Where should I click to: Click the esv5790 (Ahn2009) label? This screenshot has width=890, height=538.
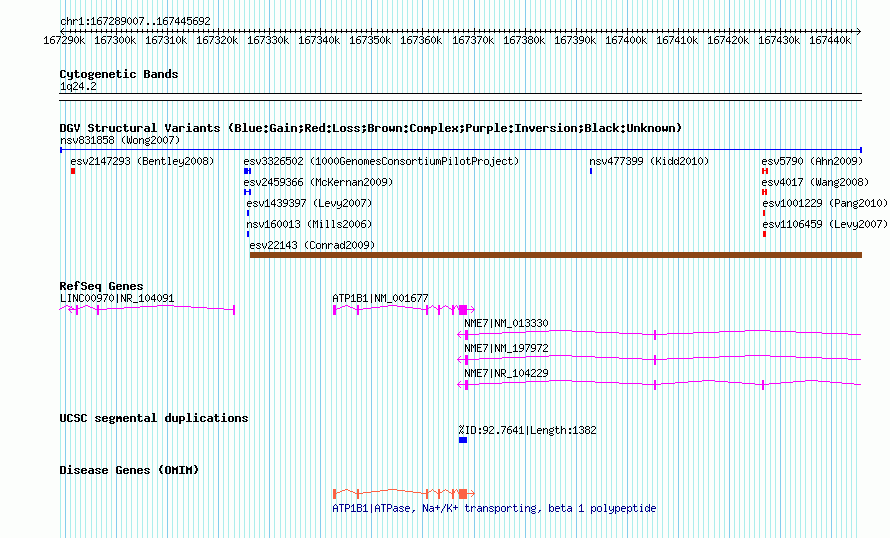point(812,161)
